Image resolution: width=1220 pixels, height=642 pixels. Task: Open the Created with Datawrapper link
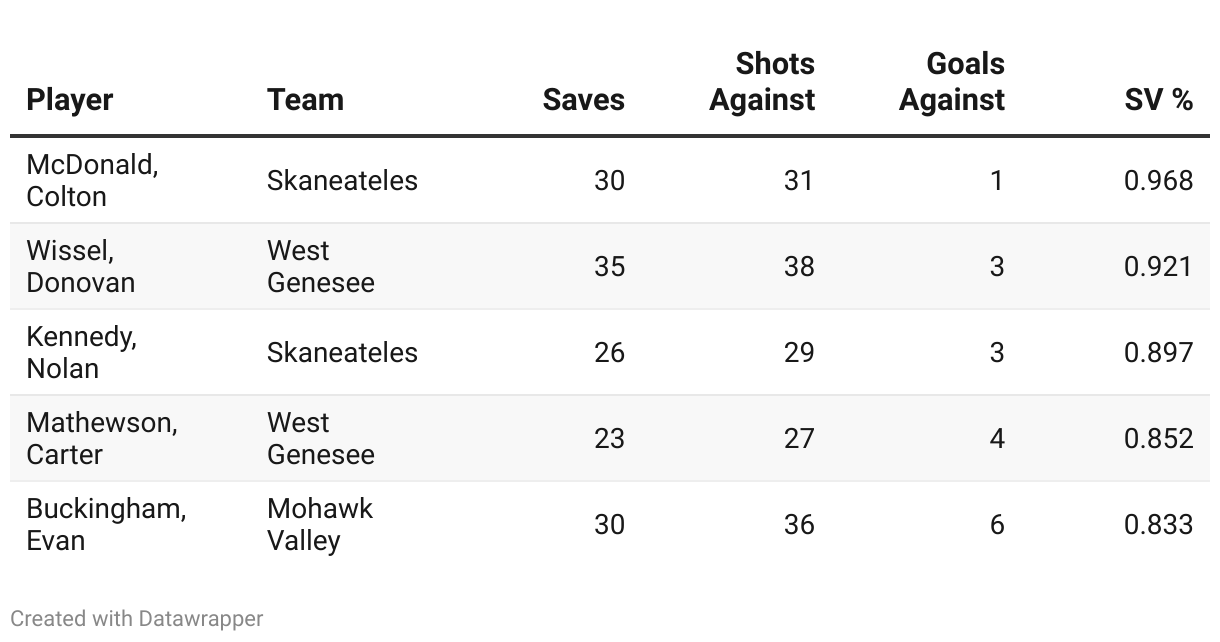coord(137,619)
